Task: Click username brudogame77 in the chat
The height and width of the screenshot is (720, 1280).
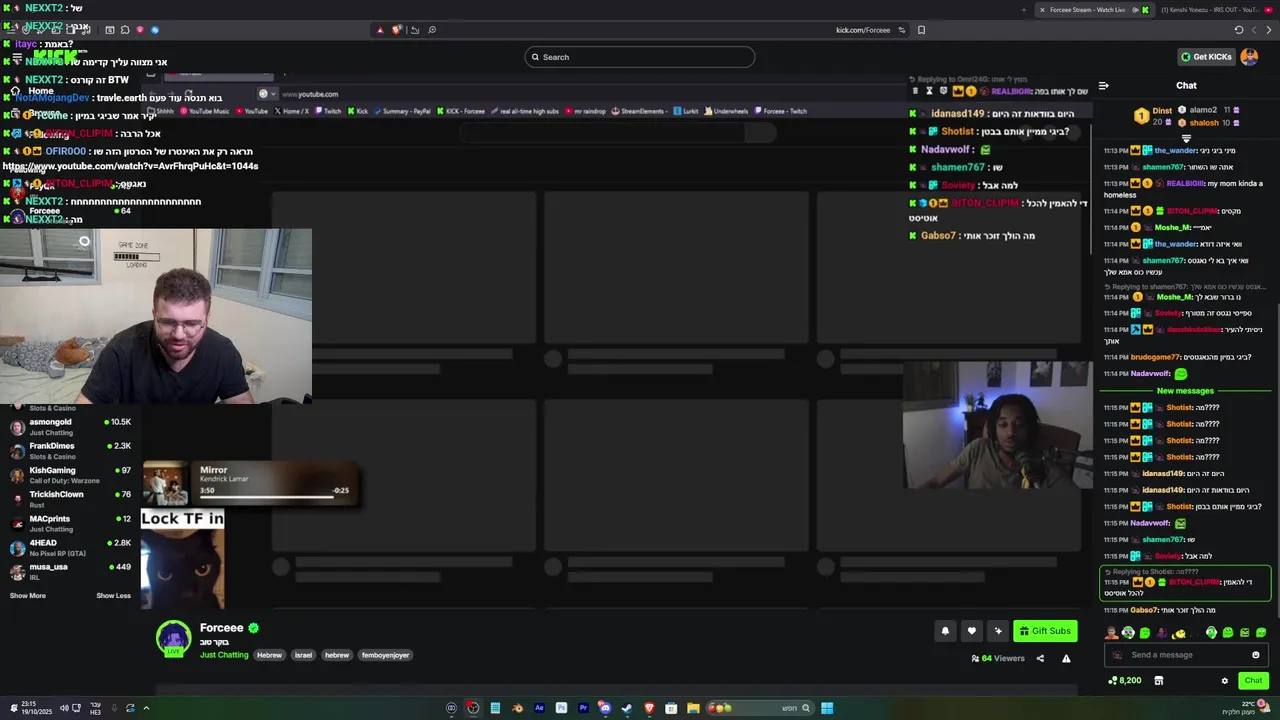Action: coord(1156,357)
